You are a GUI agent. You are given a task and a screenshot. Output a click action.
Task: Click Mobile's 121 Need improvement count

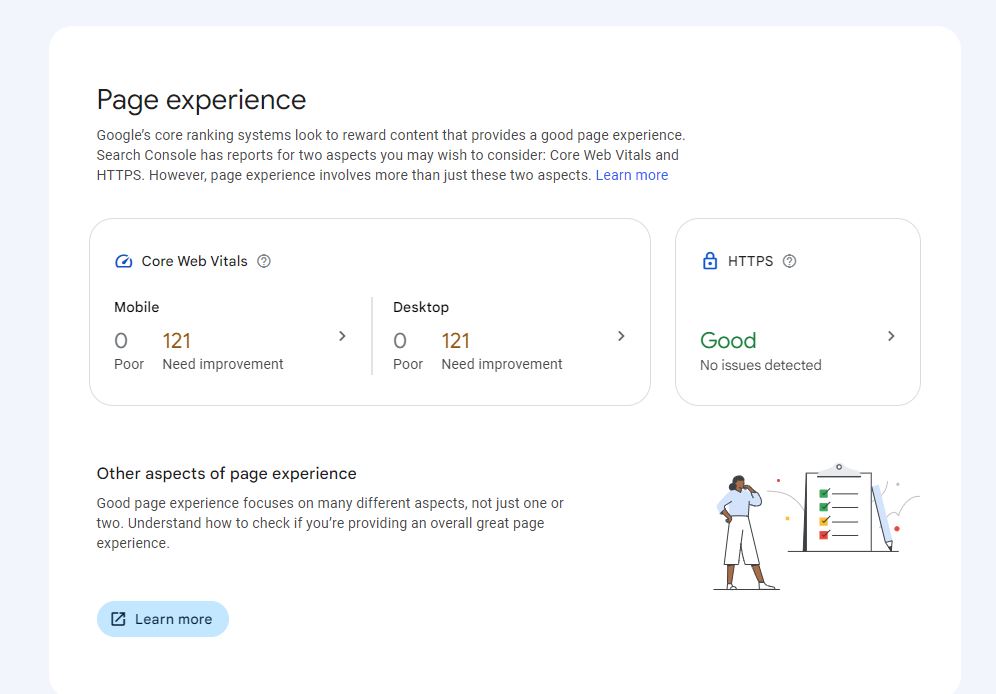177,341
